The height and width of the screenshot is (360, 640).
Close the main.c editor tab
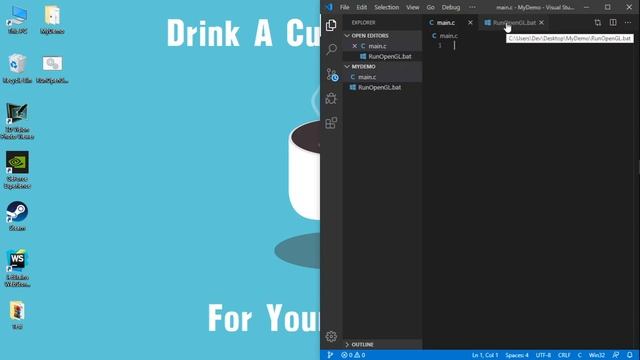(x=470, y=22)
